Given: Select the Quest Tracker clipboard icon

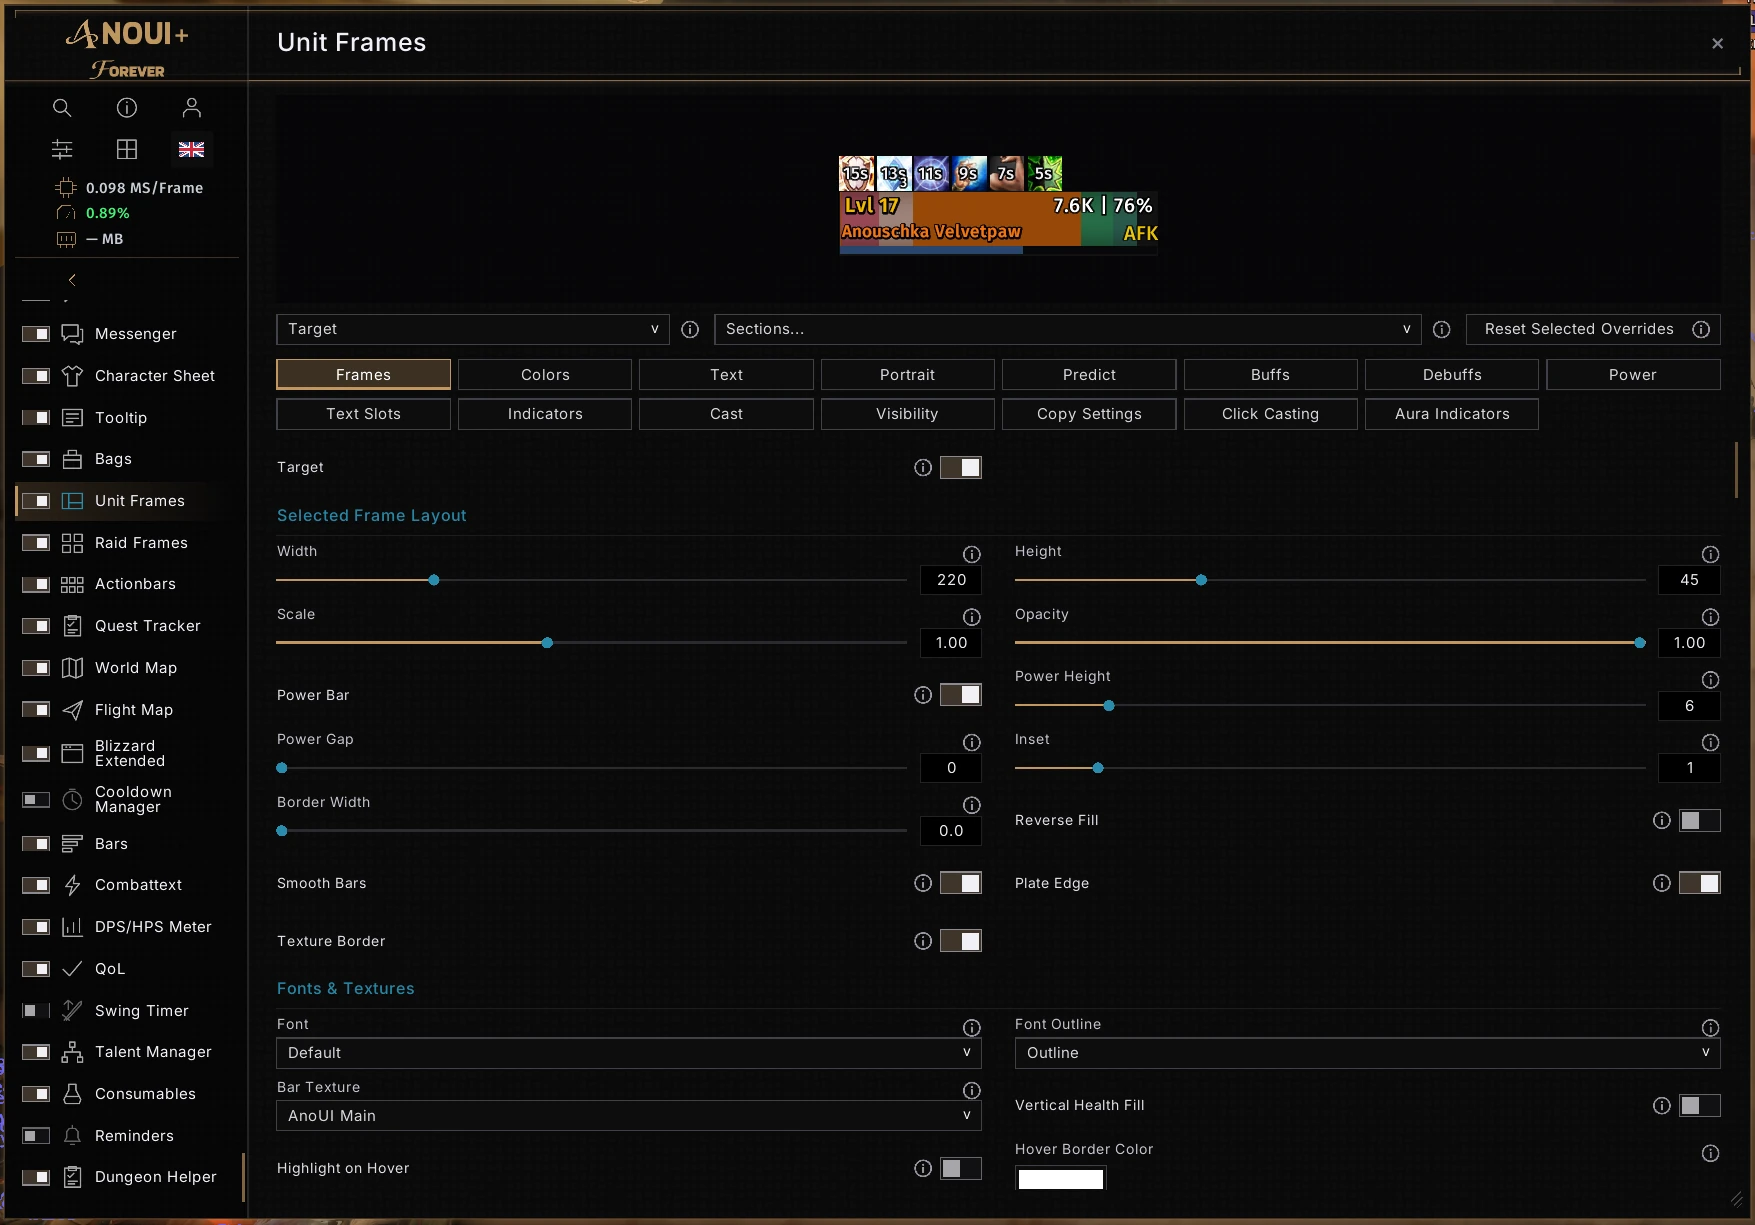Looking at the screenshot, I should click(x=72, y=626).
